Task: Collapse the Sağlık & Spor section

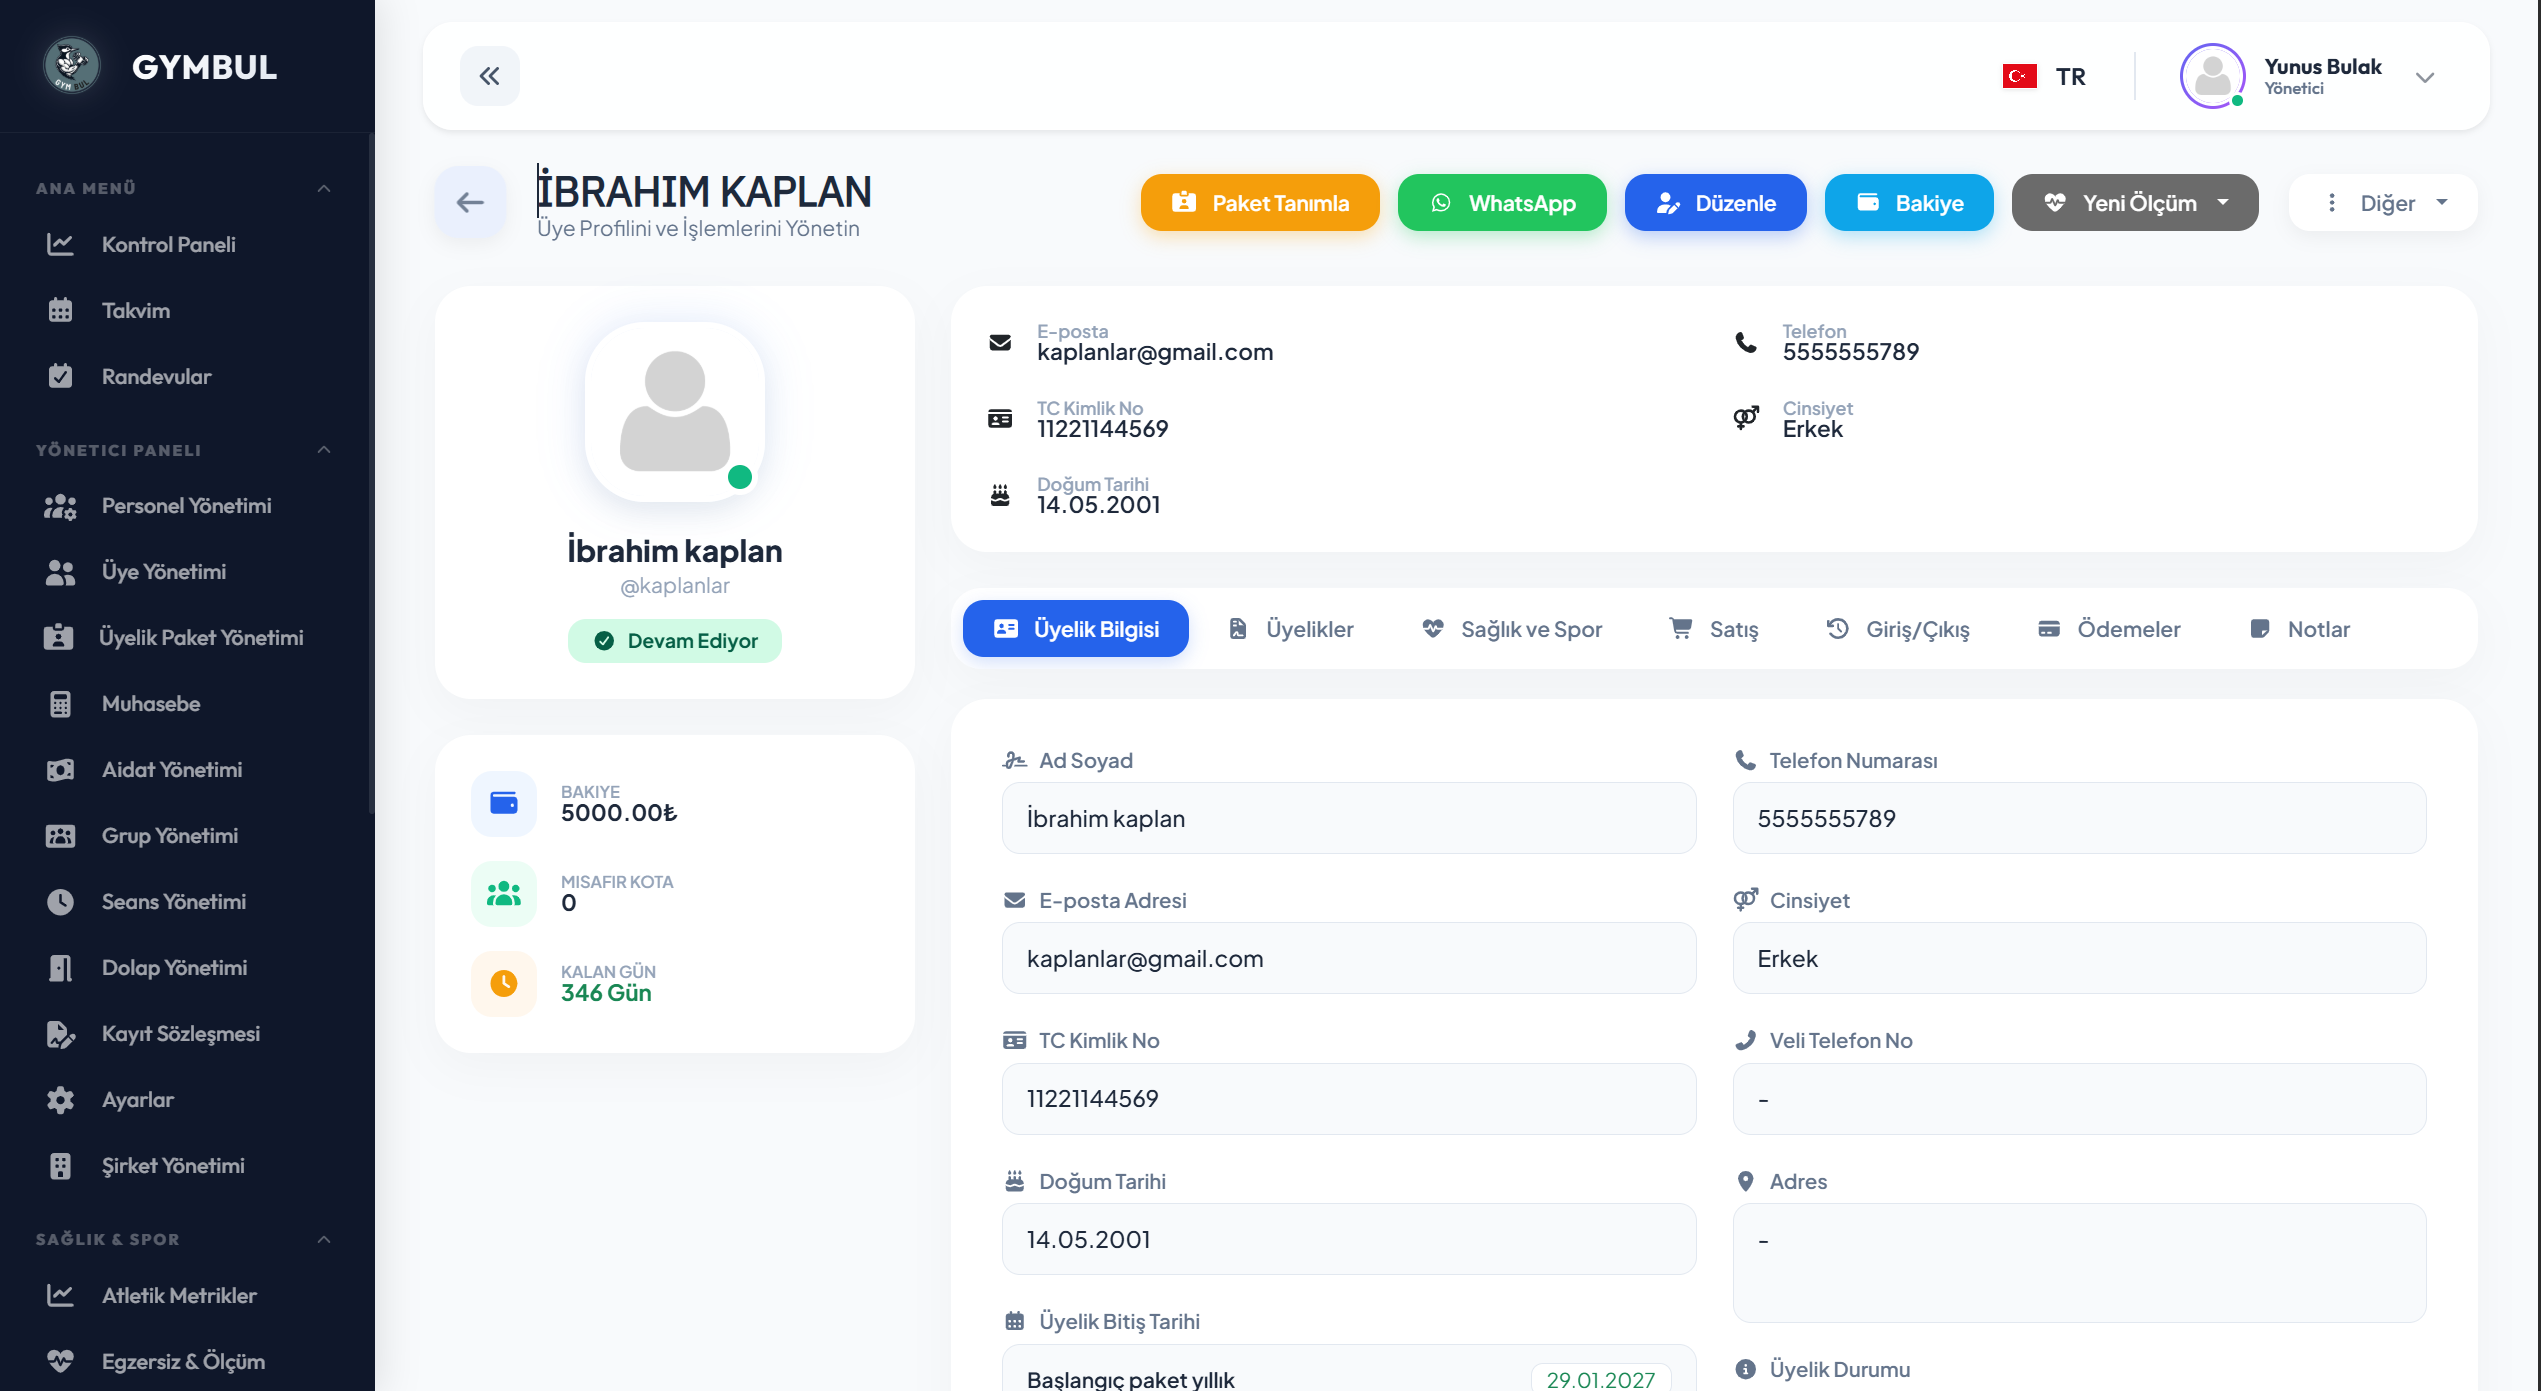Action: (x=324, y=1239)
